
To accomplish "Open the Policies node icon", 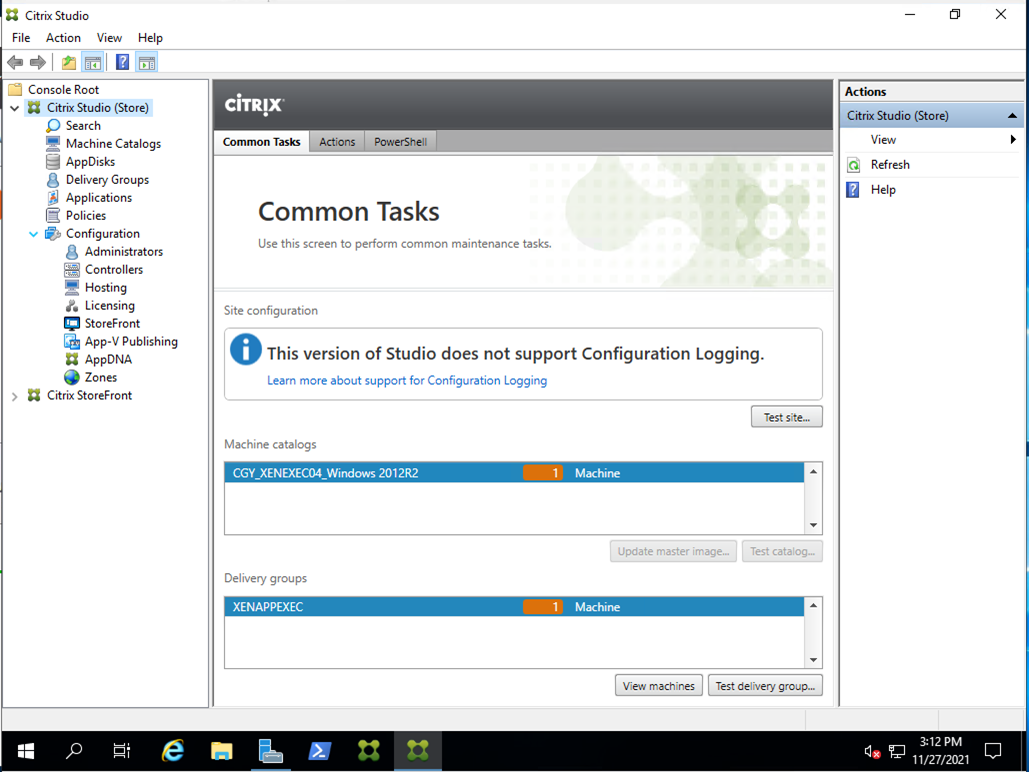I will pyautogui.click(x=53, y=215).
